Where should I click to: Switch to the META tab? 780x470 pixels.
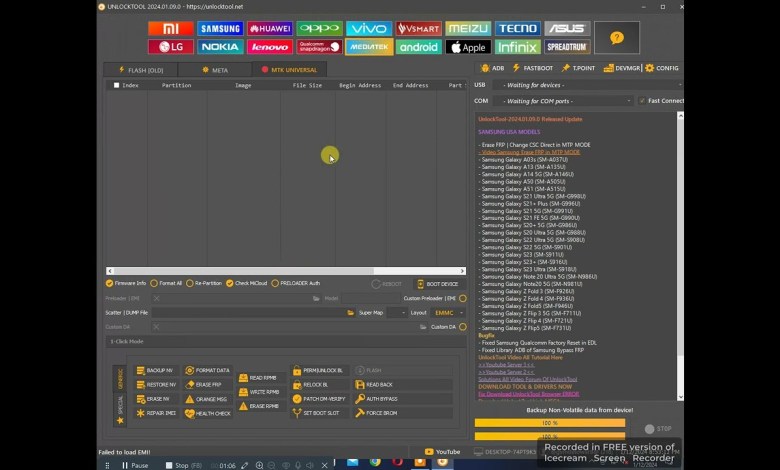point(215,70)
